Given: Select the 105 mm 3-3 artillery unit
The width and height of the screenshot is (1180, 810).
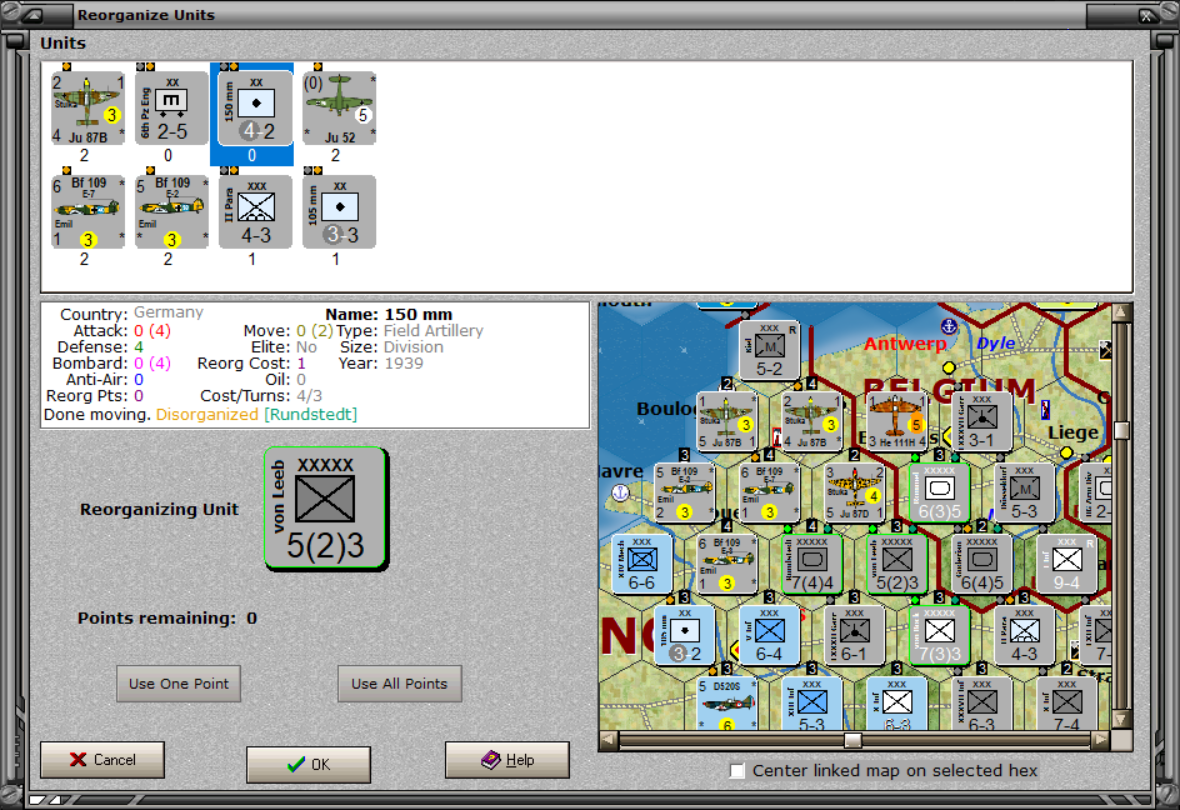Looking at the screenshot, I should click(x=339, y=212).
